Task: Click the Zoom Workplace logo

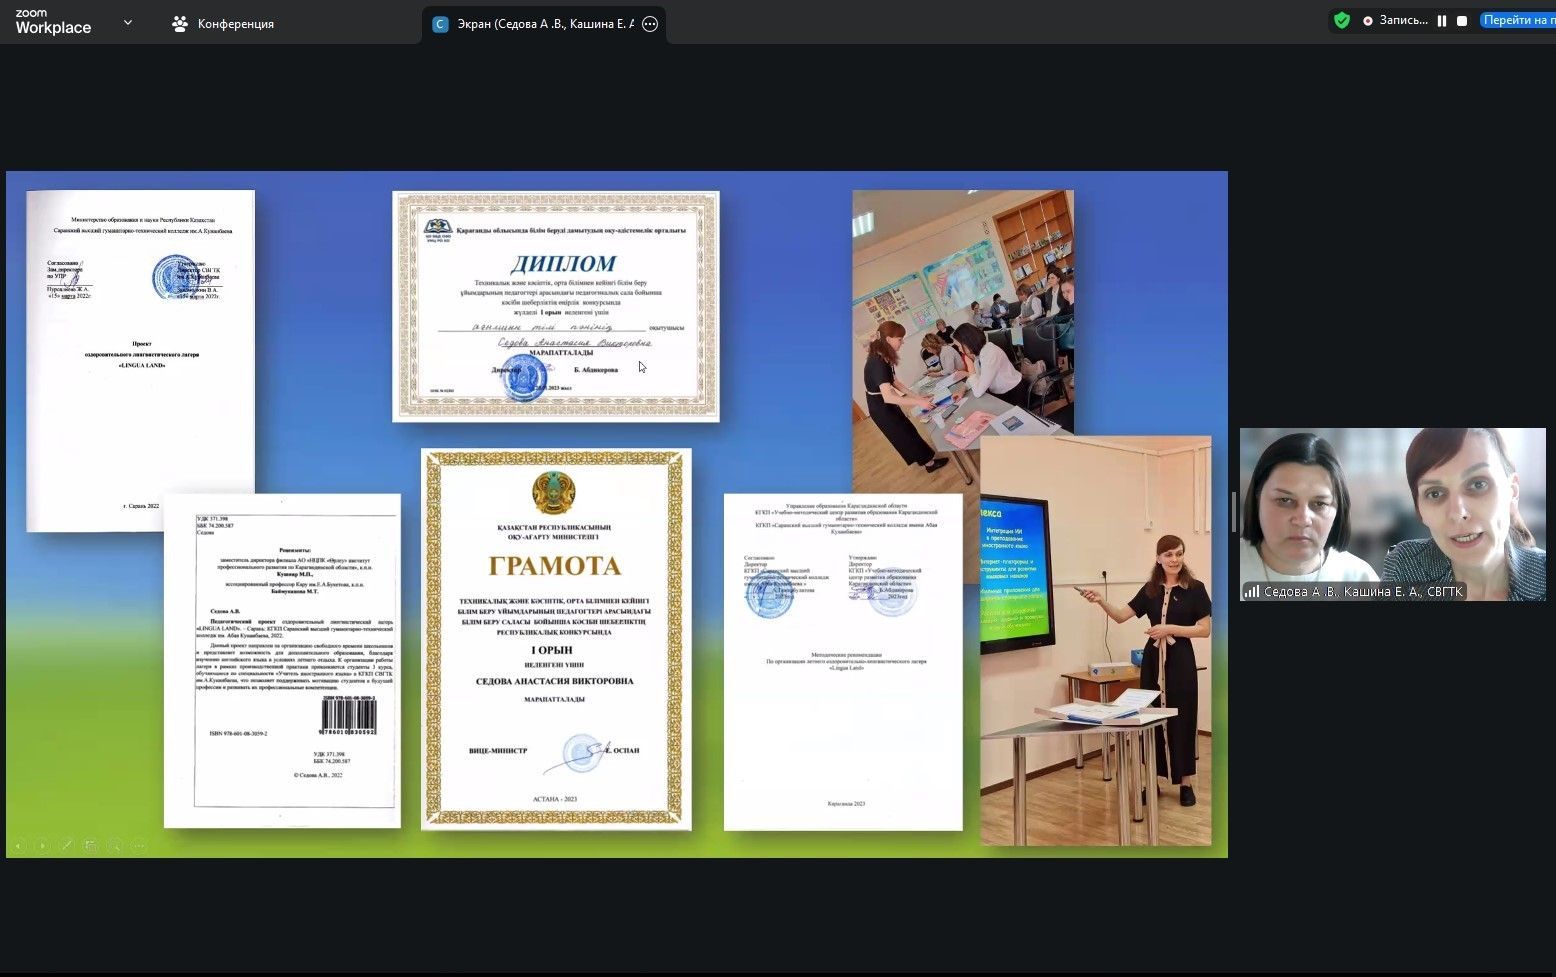Action: 53,22
